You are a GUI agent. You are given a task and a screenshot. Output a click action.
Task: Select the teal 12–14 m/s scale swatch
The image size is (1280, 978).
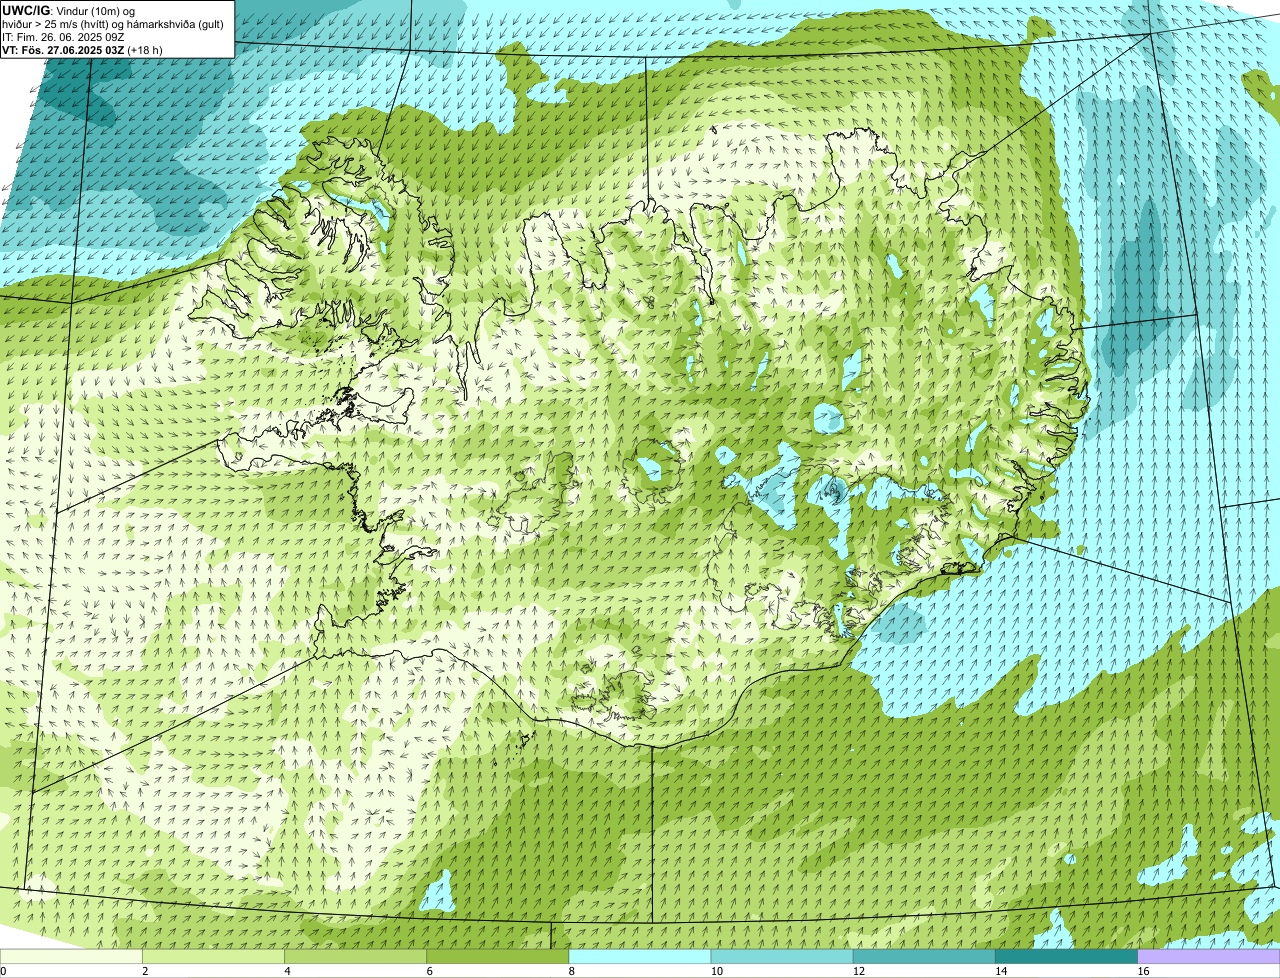(924, 956)
